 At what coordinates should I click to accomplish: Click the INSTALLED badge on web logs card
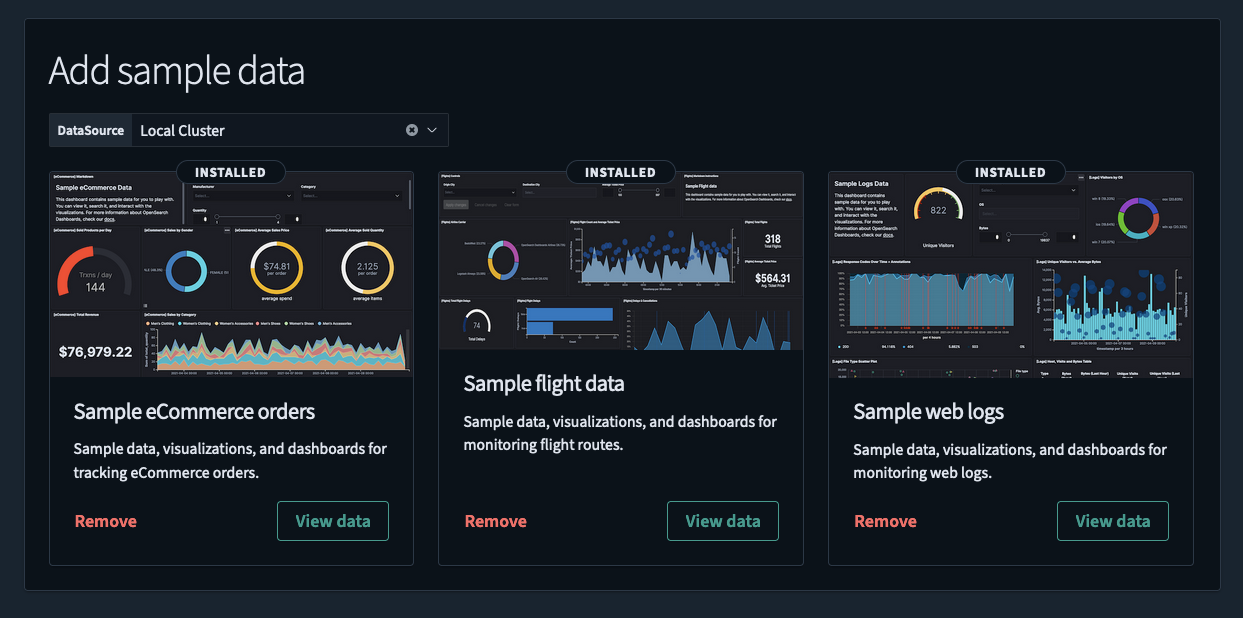[1011, 172]
